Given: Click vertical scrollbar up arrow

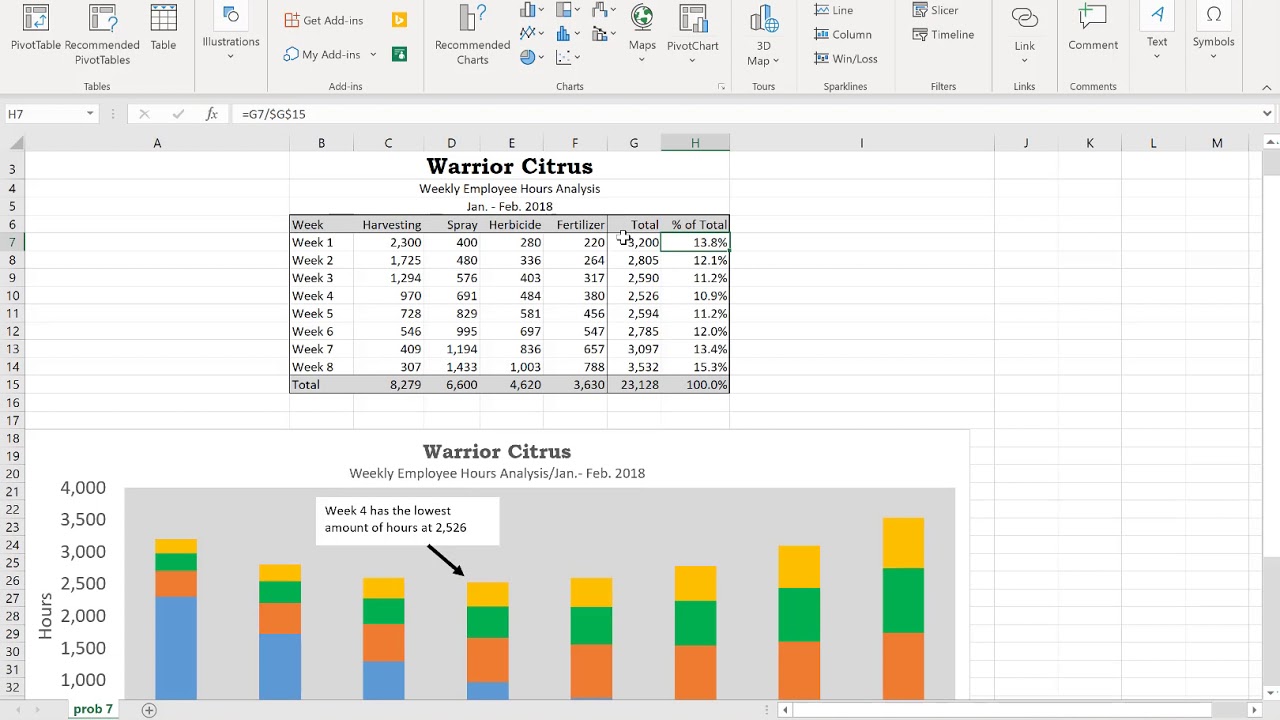Looking at the screenshot, I should click(x=1271, y=143).
